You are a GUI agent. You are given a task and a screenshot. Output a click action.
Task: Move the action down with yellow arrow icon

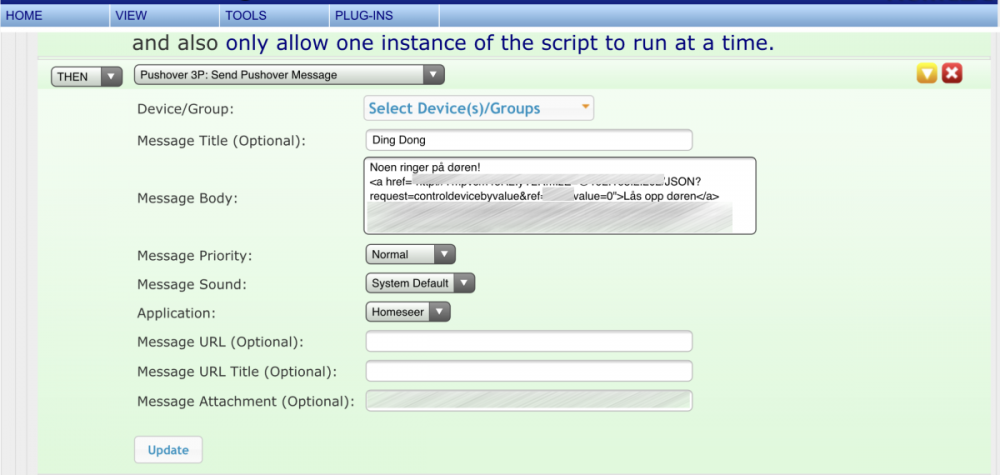[927, 74]
